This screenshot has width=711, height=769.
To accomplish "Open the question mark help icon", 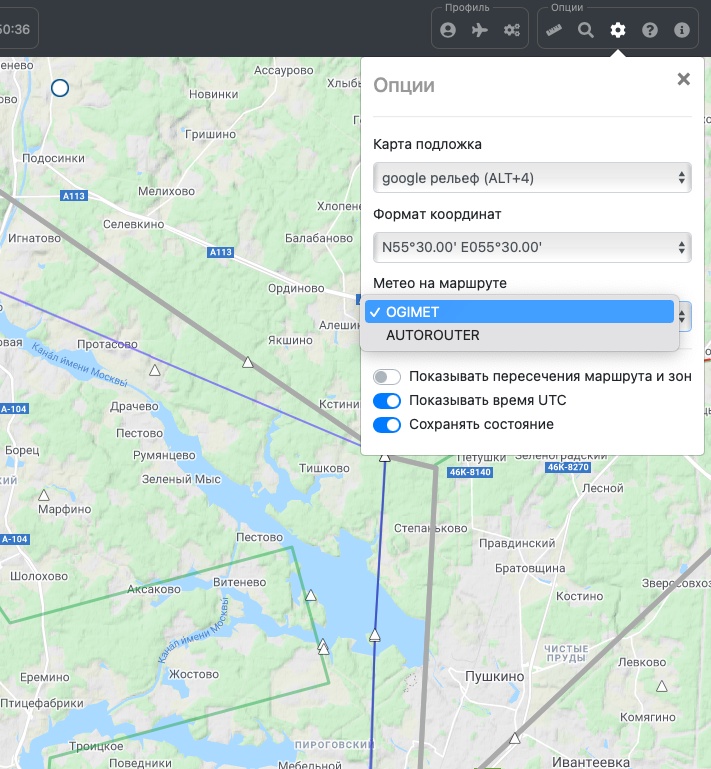I will (650, 30).
